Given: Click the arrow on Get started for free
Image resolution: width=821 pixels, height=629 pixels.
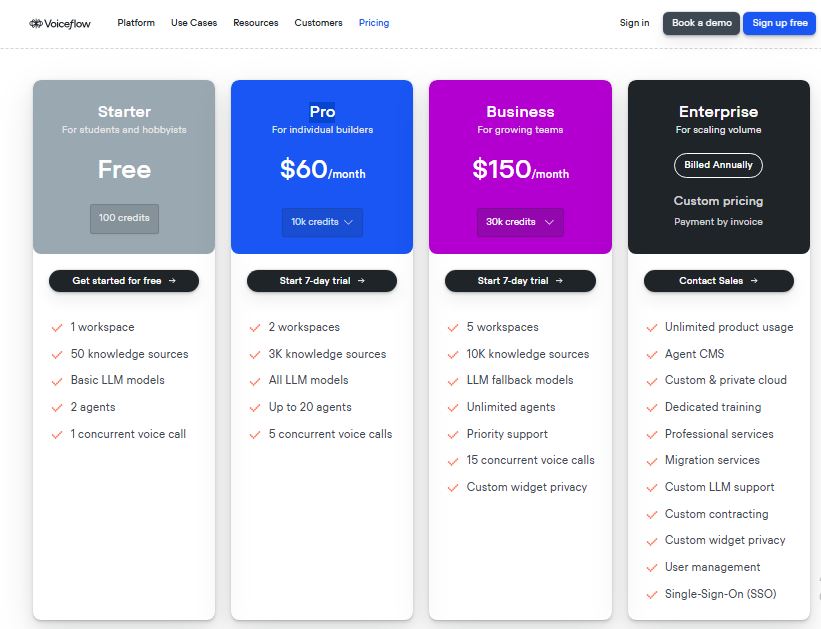Looking at the screenshot, I should coord(172,281).
